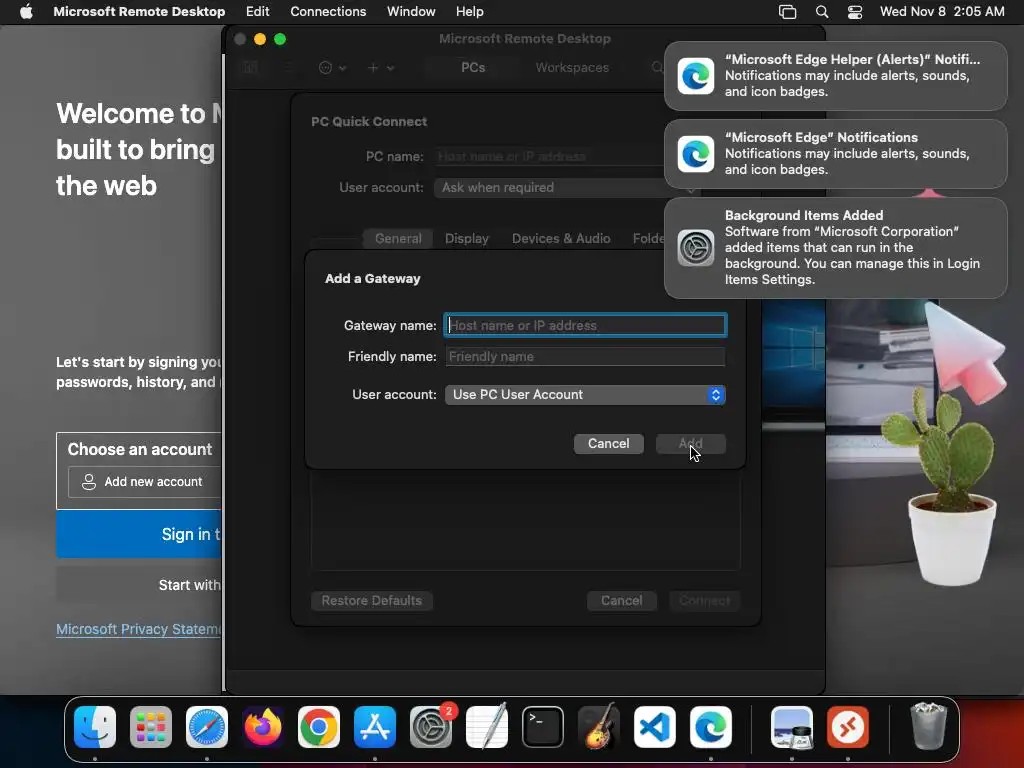Select the PCs tab in toolbar
The height and width of the screenshot is (768, 1024).
pos(473,67)
